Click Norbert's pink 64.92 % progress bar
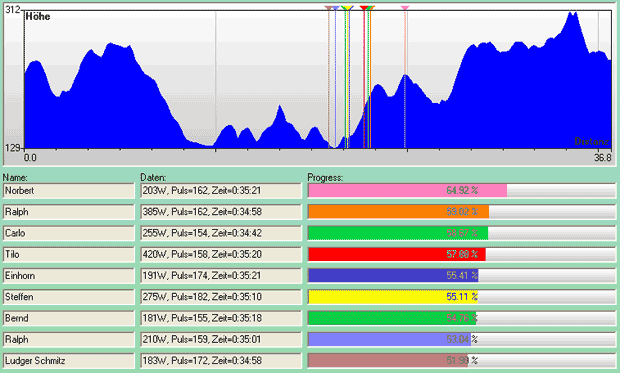The image size is (620, 373). pyautogui.click(x=462, y=191)
